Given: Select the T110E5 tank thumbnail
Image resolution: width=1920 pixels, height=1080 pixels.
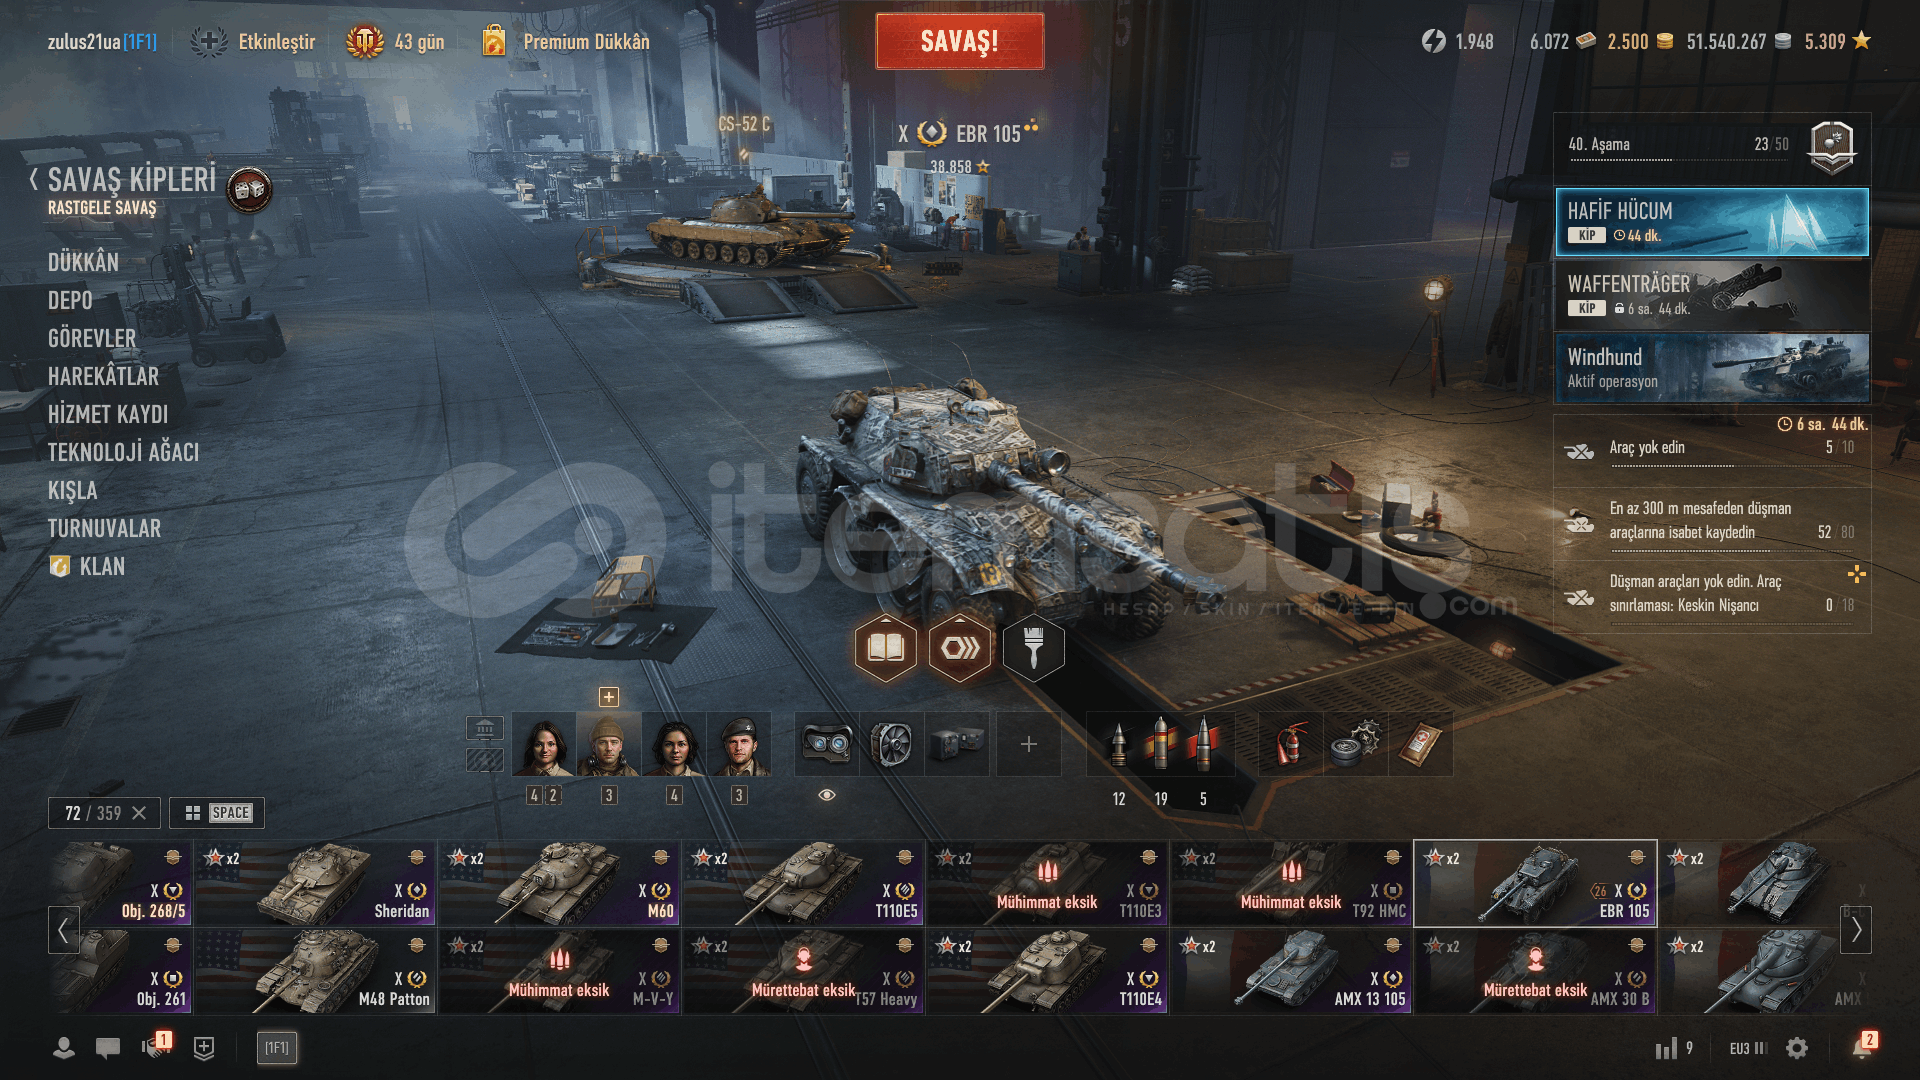Looking at the screenshot, I should coord(803,883).
